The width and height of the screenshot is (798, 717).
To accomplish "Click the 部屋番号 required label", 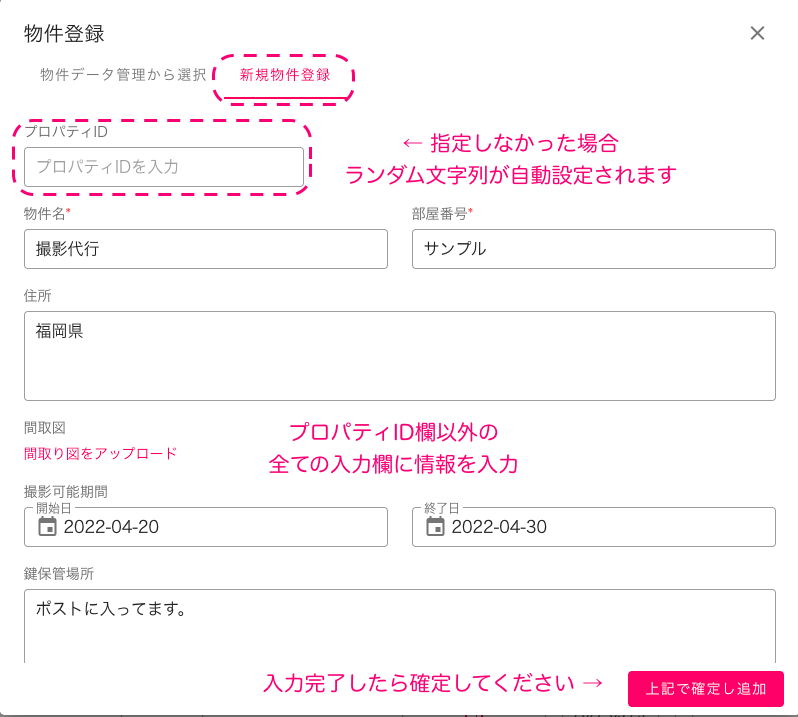I will 442,214.
